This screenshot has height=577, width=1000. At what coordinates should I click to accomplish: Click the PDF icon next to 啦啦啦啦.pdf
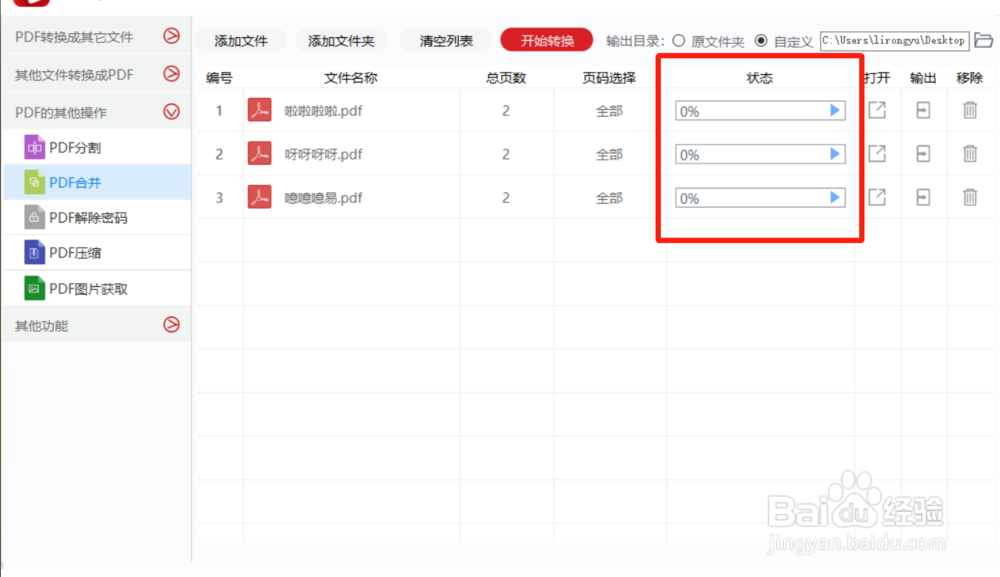(259, 111)
